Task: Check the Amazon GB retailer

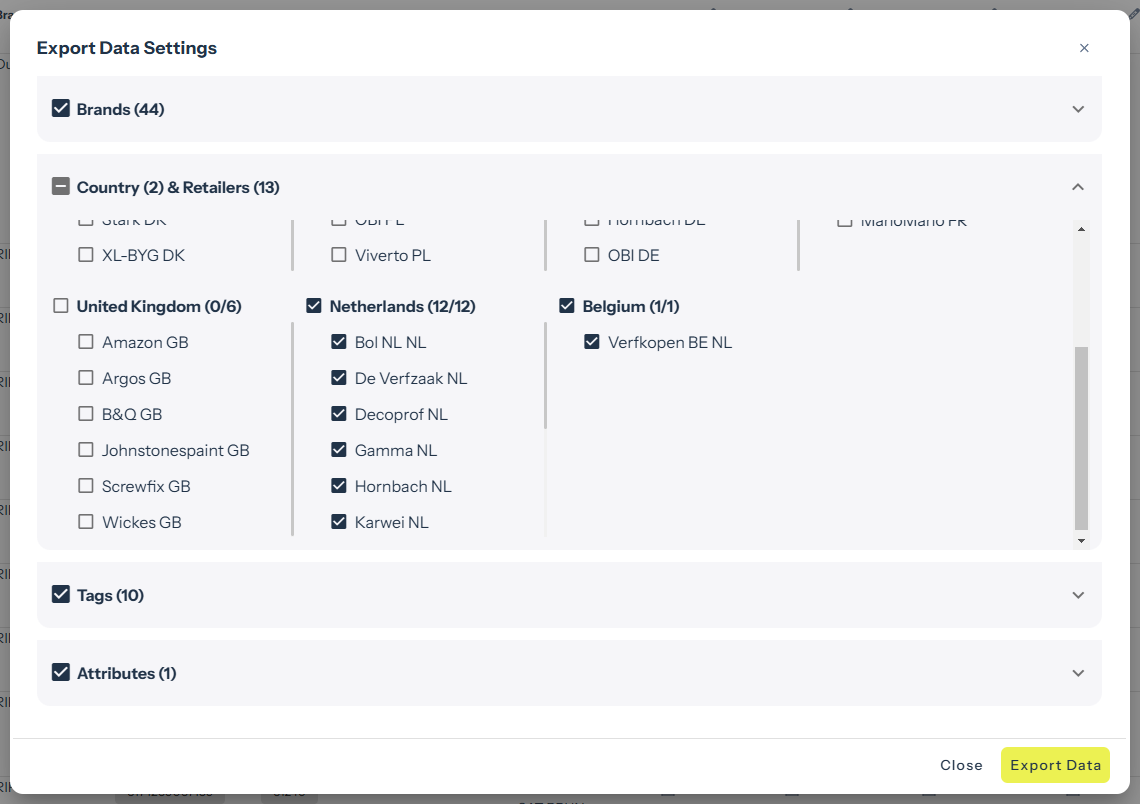Action: point(86,342)
